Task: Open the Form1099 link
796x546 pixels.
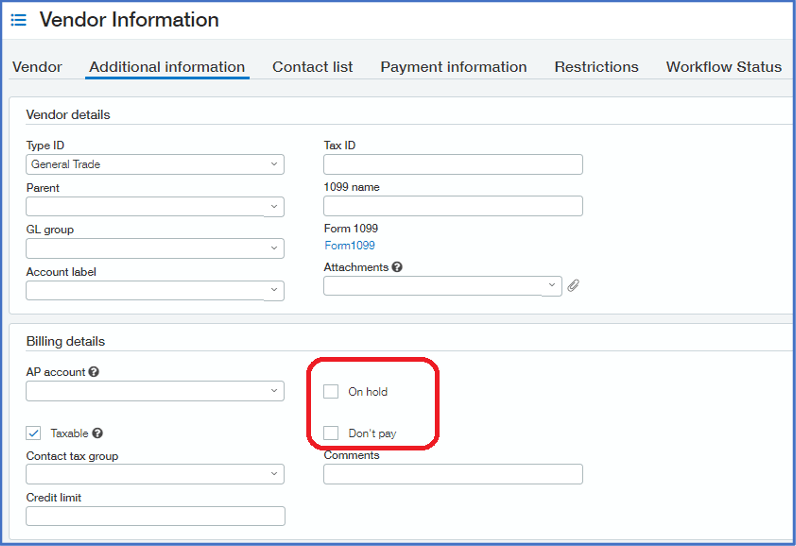Action: click(349, 245)
